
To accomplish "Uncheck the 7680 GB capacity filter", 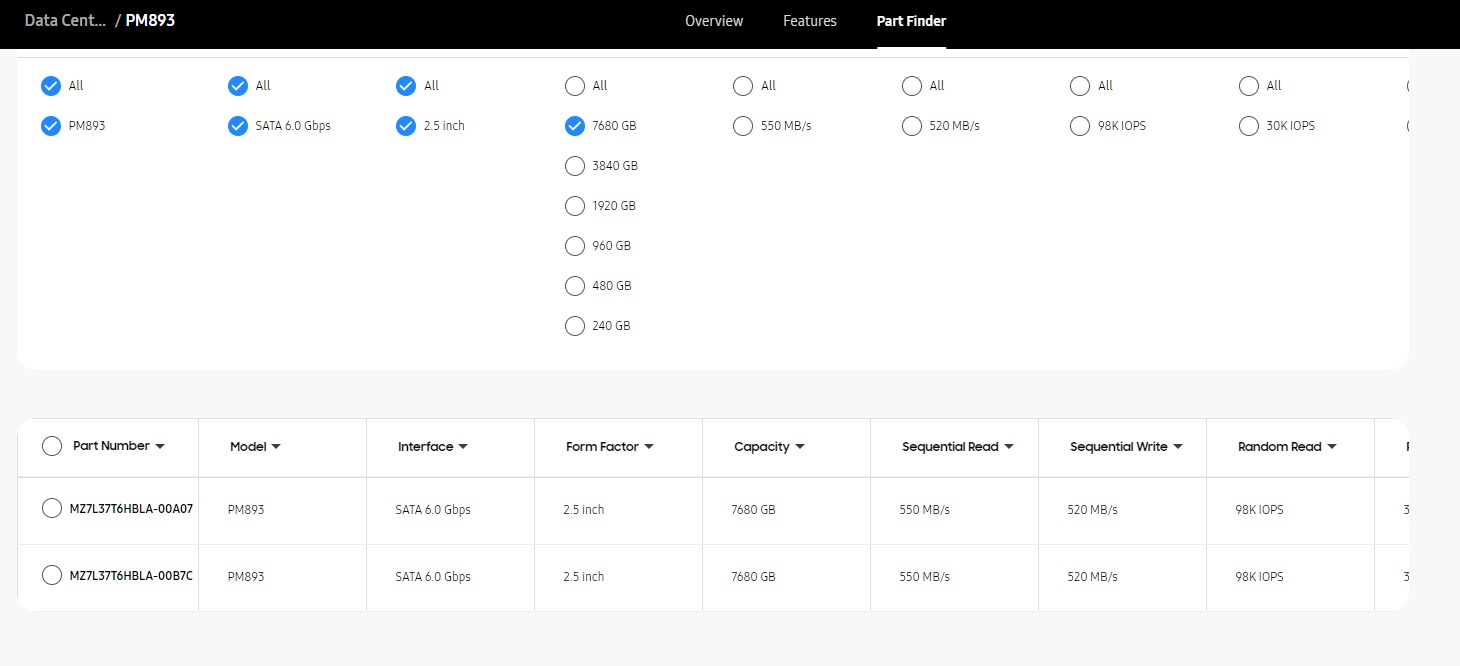I will click(575, 126).
